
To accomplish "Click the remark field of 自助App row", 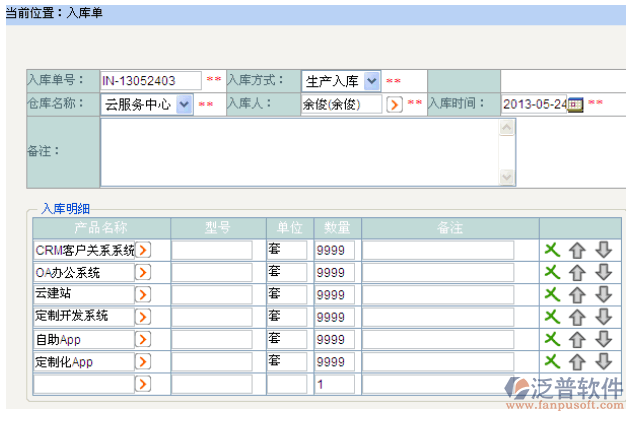I will point(437,339).
